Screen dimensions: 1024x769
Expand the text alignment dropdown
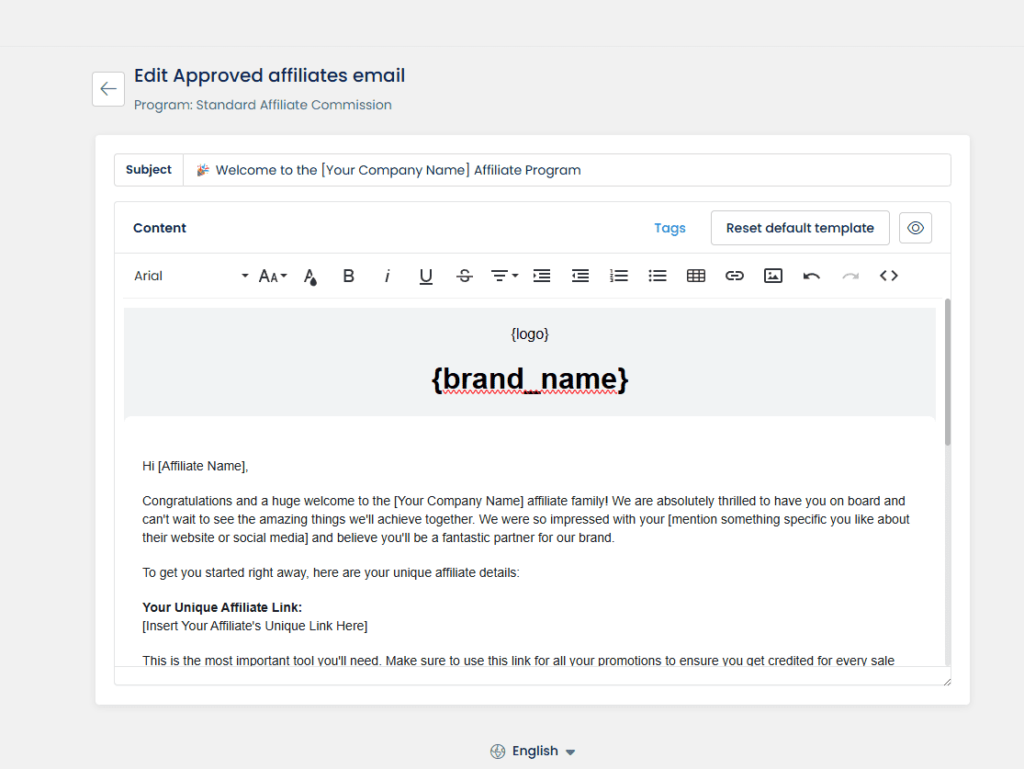tap(504, 276)
